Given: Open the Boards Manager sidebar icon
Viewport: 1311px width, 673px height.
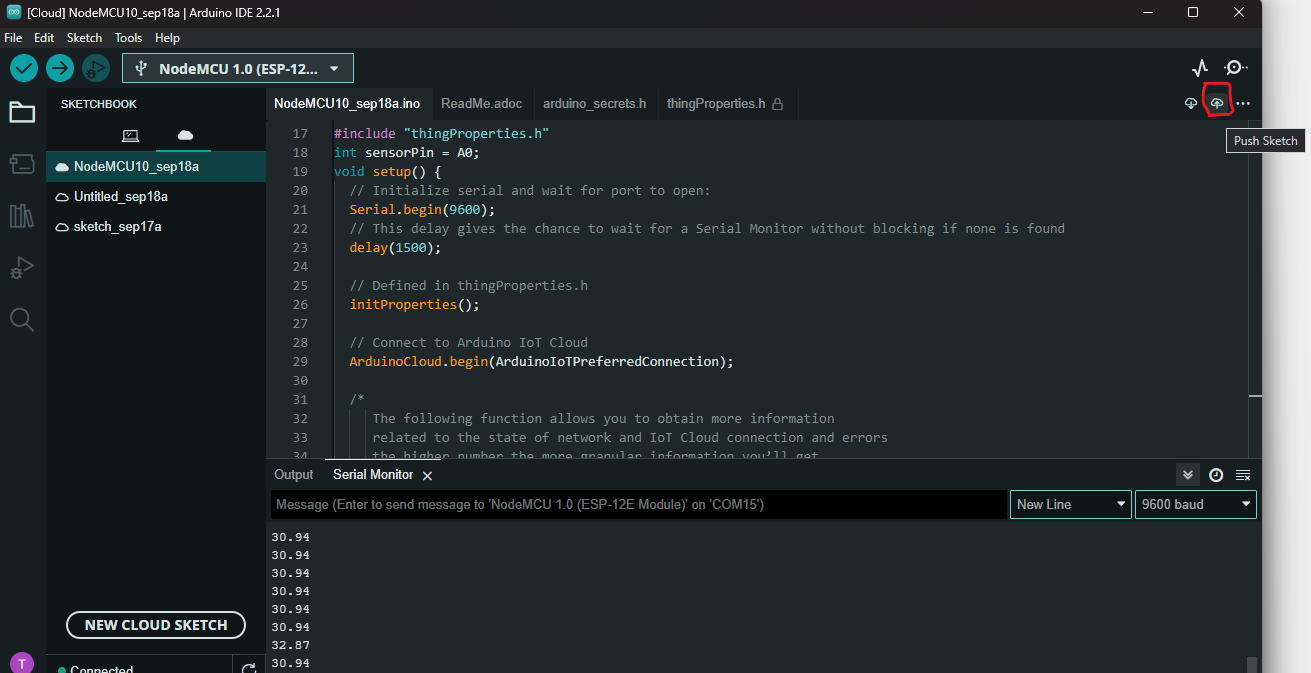Looking at the screenshot, I should (x=22, y=163).
